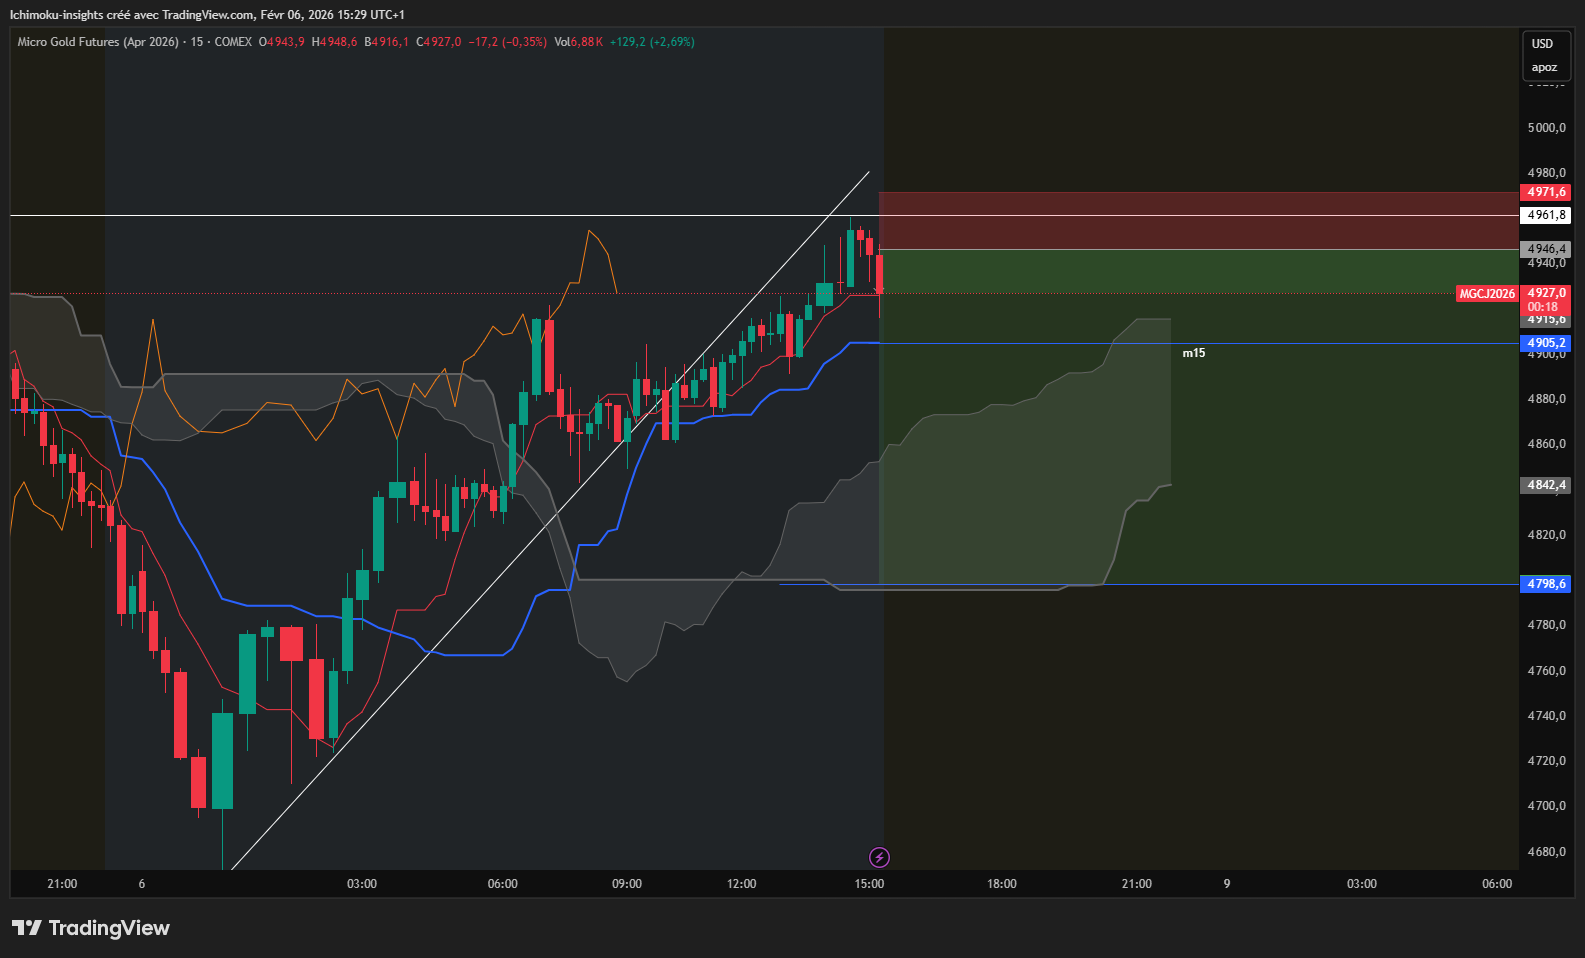Click the blue 4798,6 price label
Viewport: 1585px width, 958px height.
[x=1546, y=584]
